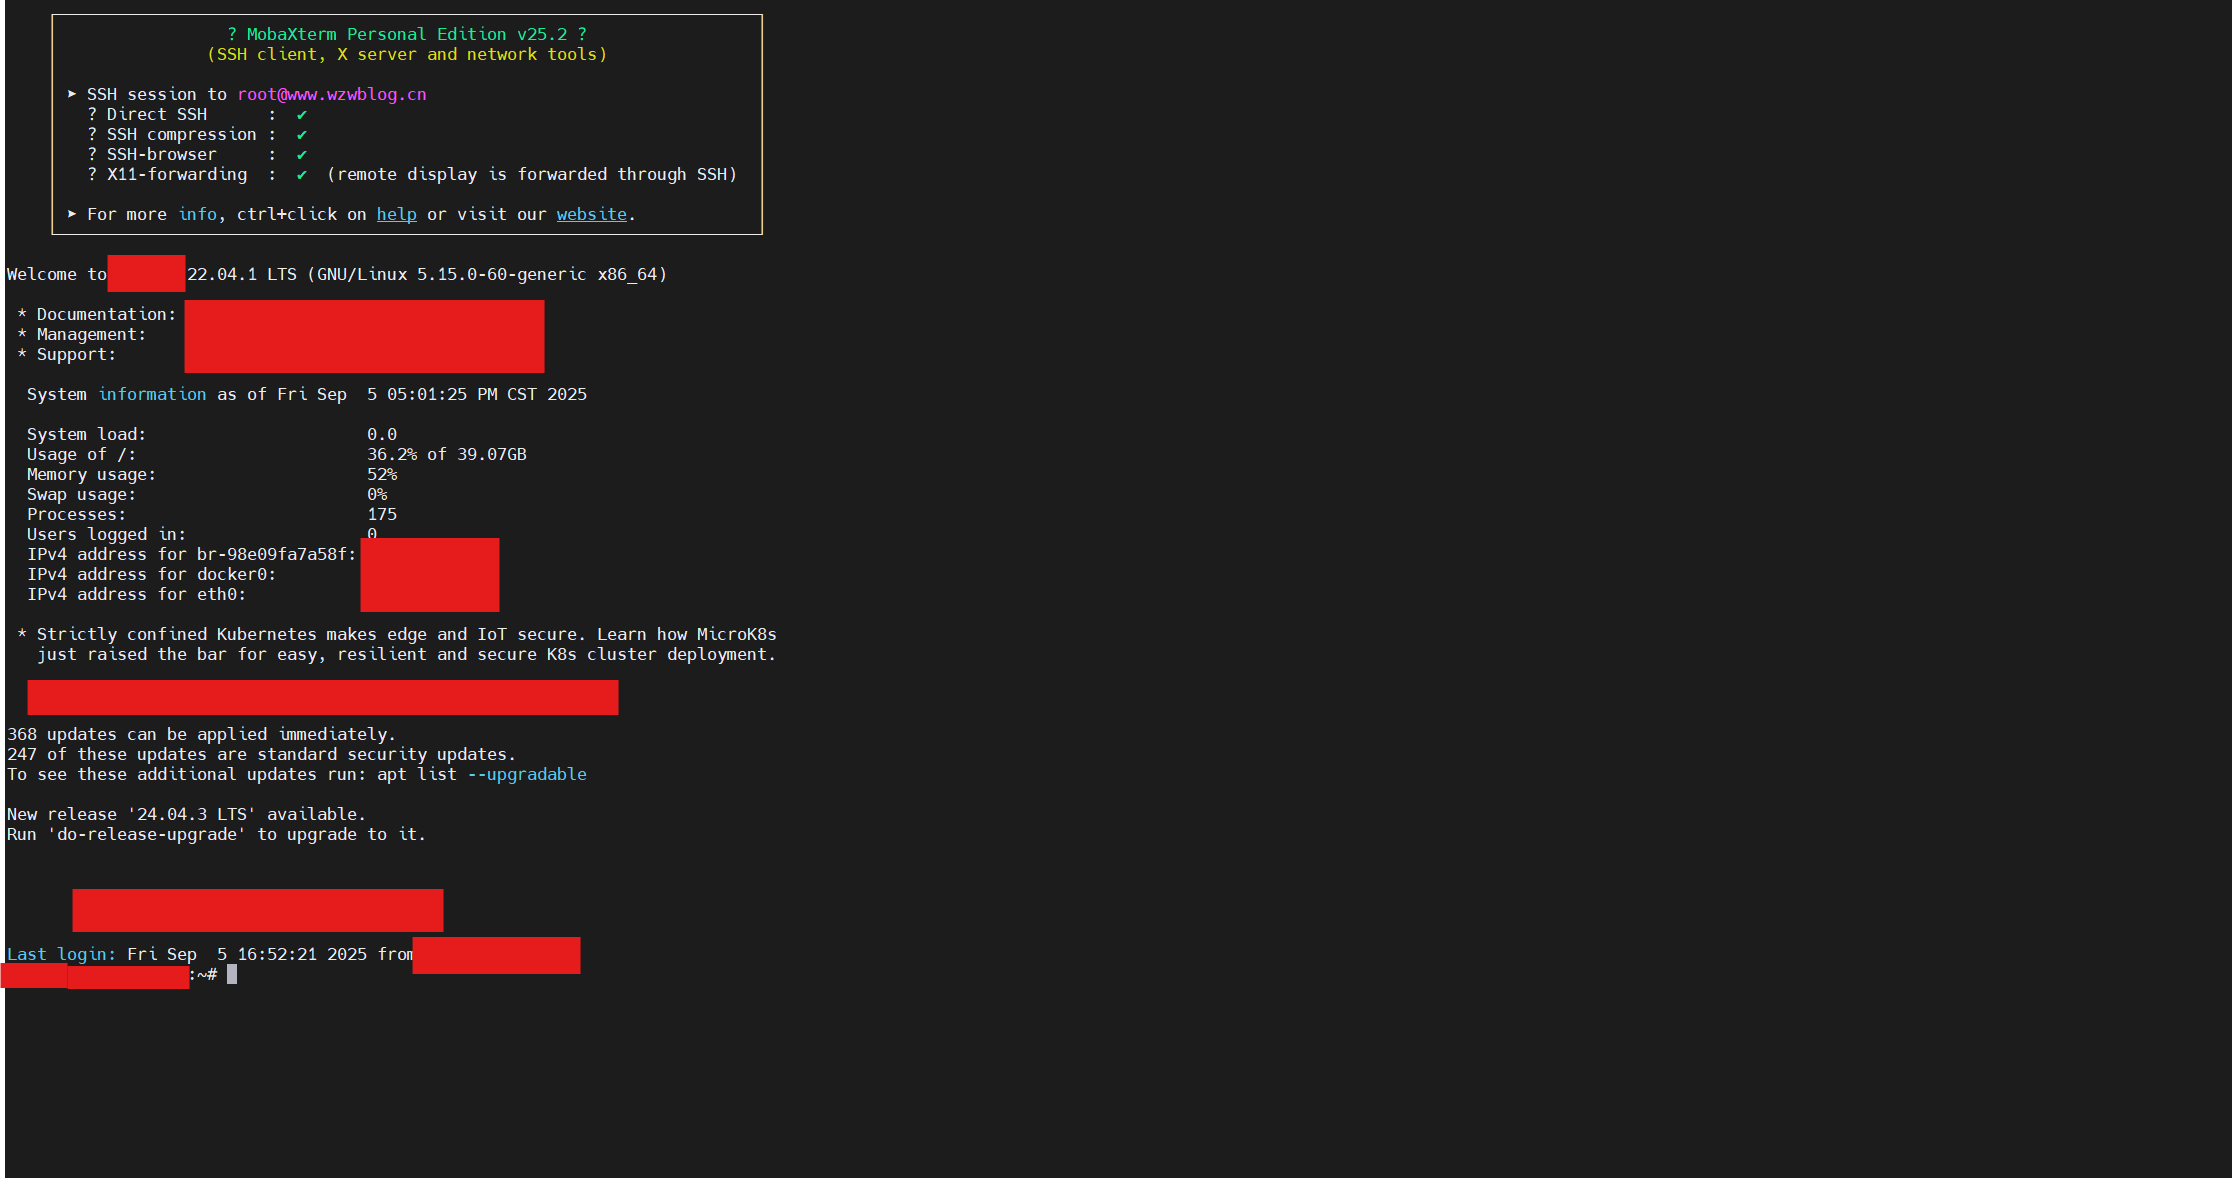Click the X11-forwarding green checkmark
2232x1178 pixels.
point(301,175)
